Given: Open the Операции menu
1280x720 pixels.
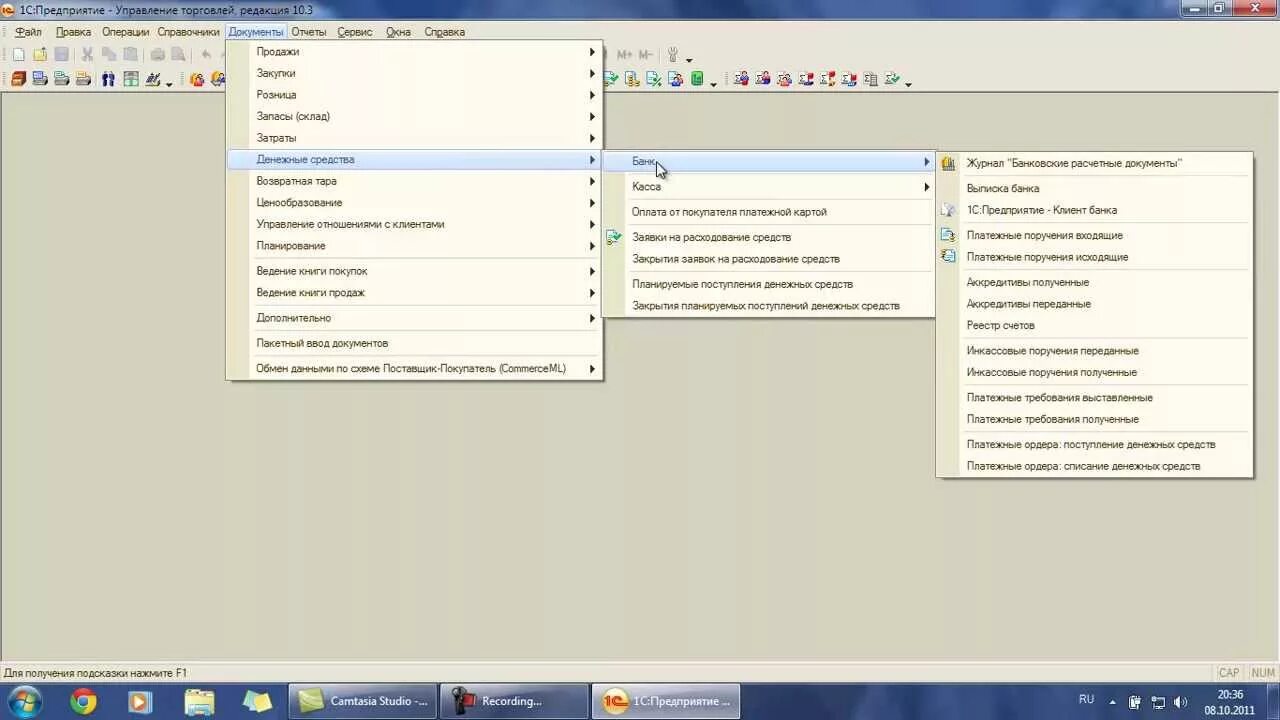Looking at the screenshot, I should [x=125, y=32].
